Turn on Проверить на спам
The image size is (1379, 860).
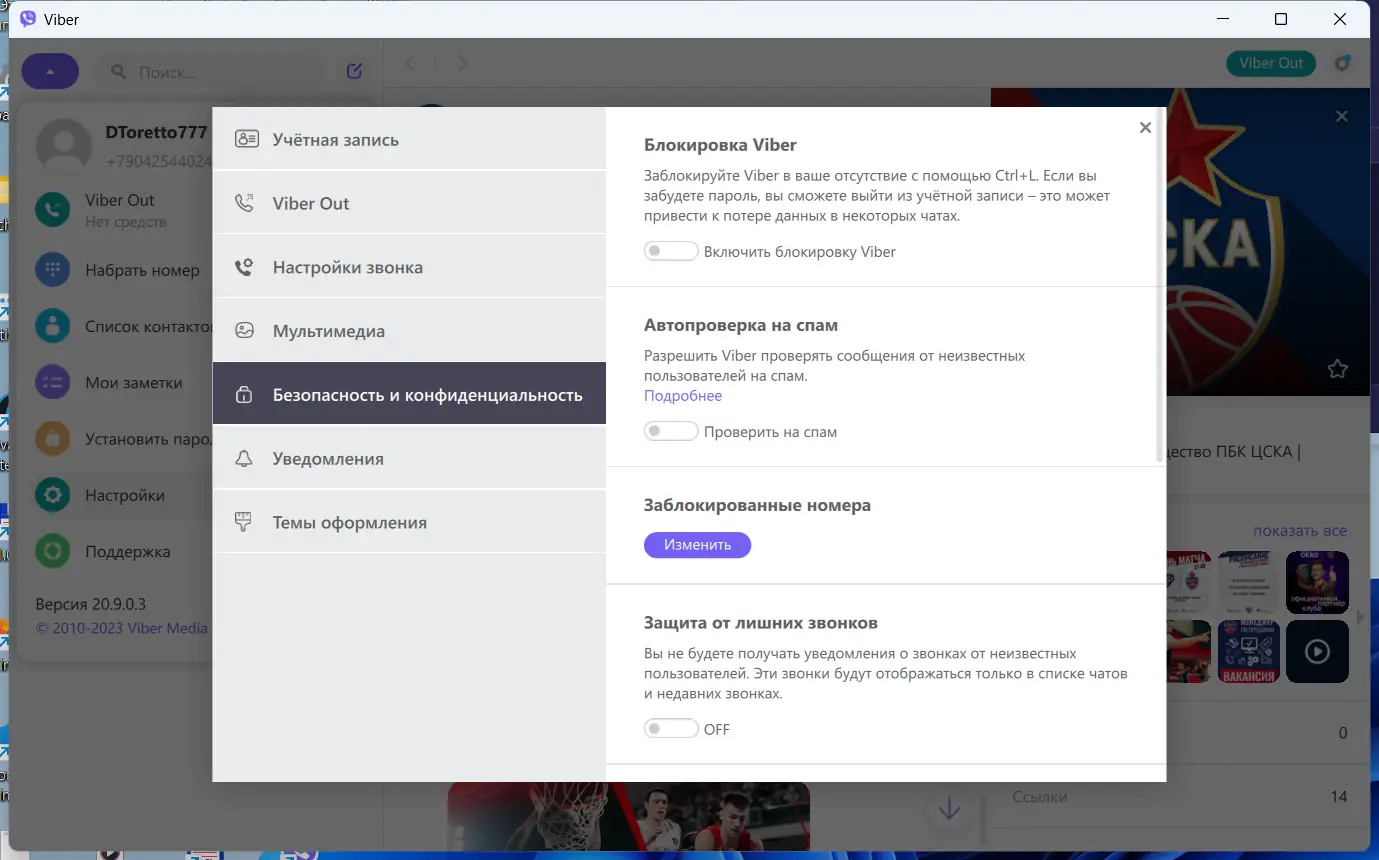[671, 431]
